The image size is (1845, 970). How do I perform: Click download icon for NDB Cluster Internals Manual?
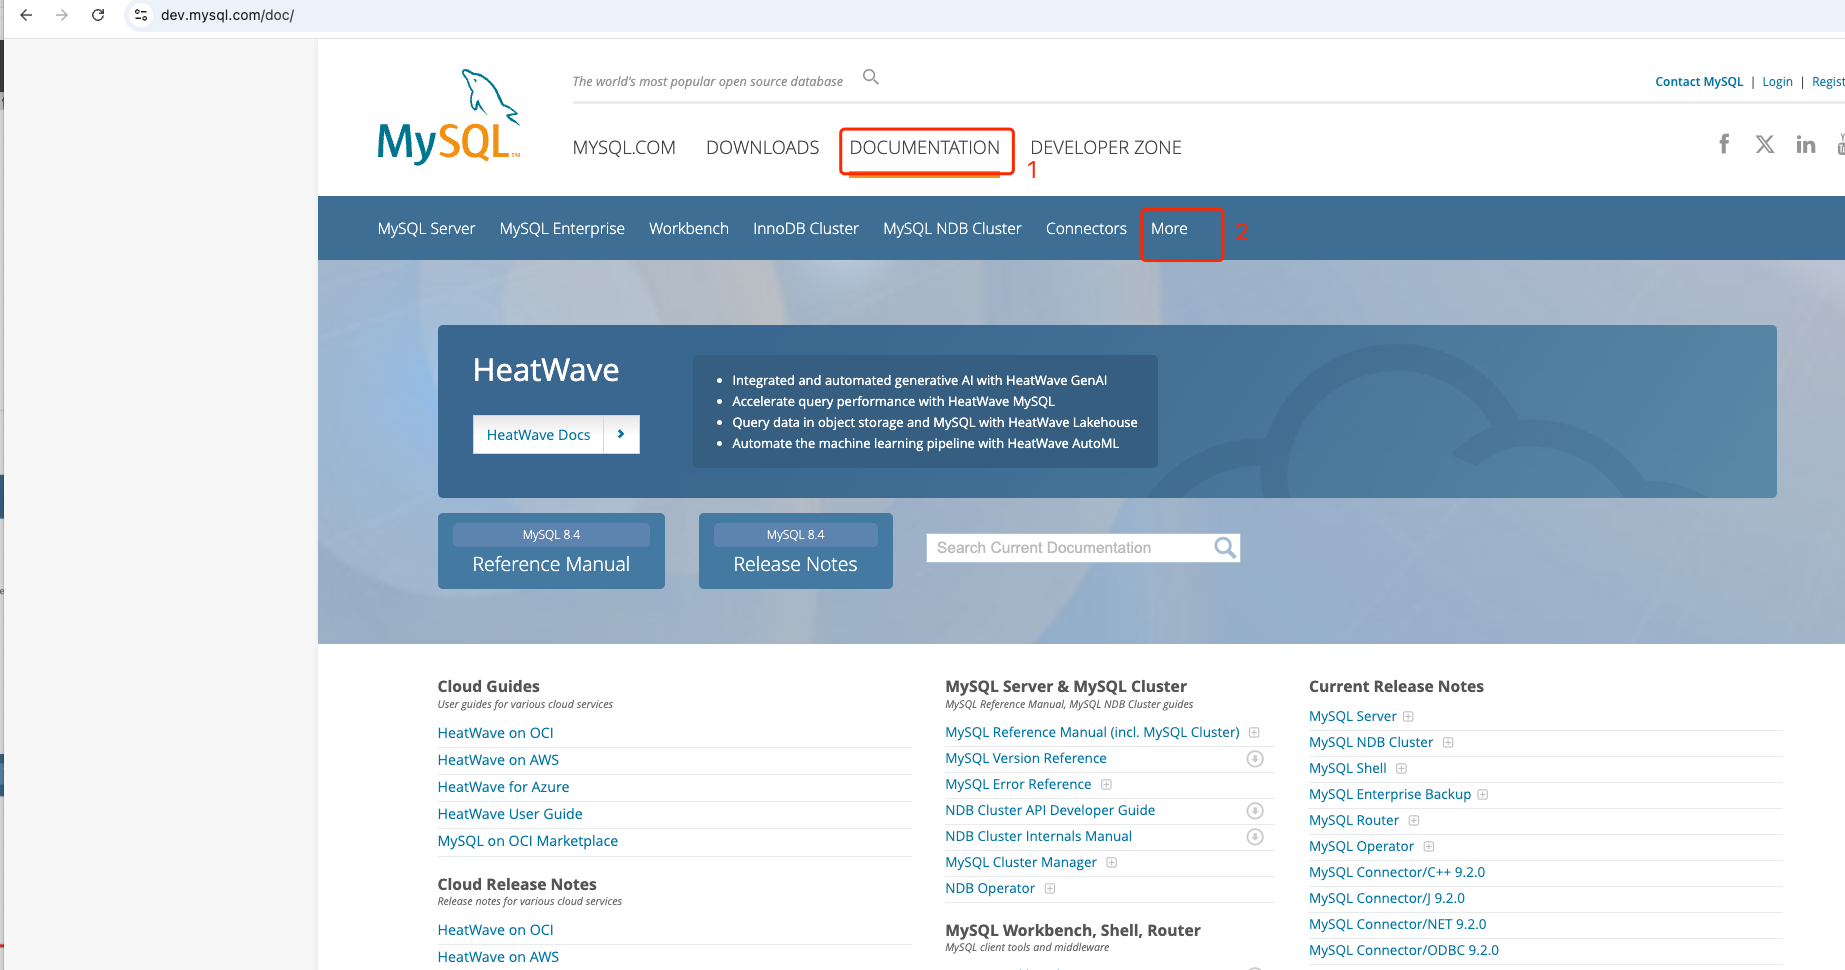1255,837
